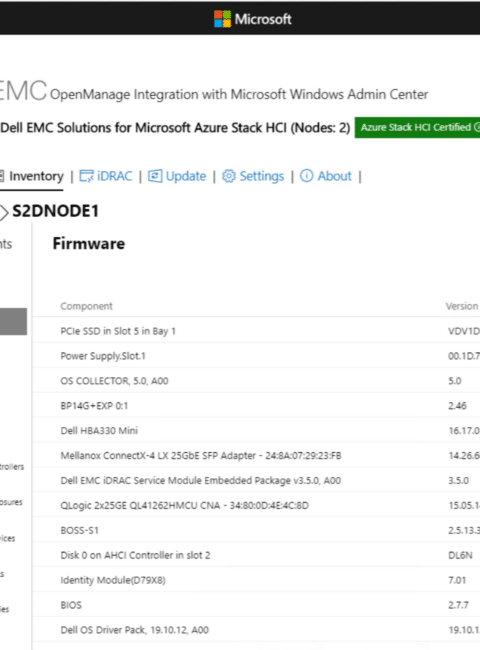The height and width of the screenshot is (650, 480).
Task: Click the Microsoft logo in header
Action: point(222,19)
